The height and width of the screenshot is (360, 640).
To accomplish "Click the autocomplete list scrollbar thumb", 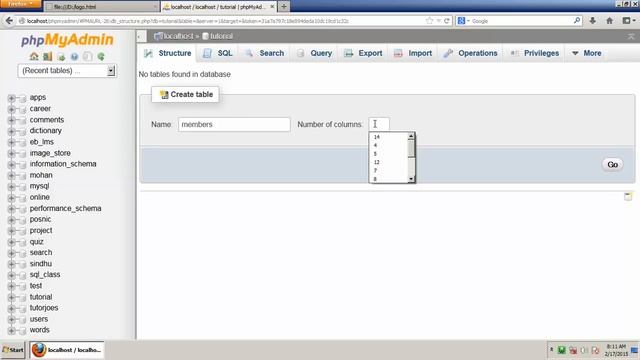I will click(411, 149).
